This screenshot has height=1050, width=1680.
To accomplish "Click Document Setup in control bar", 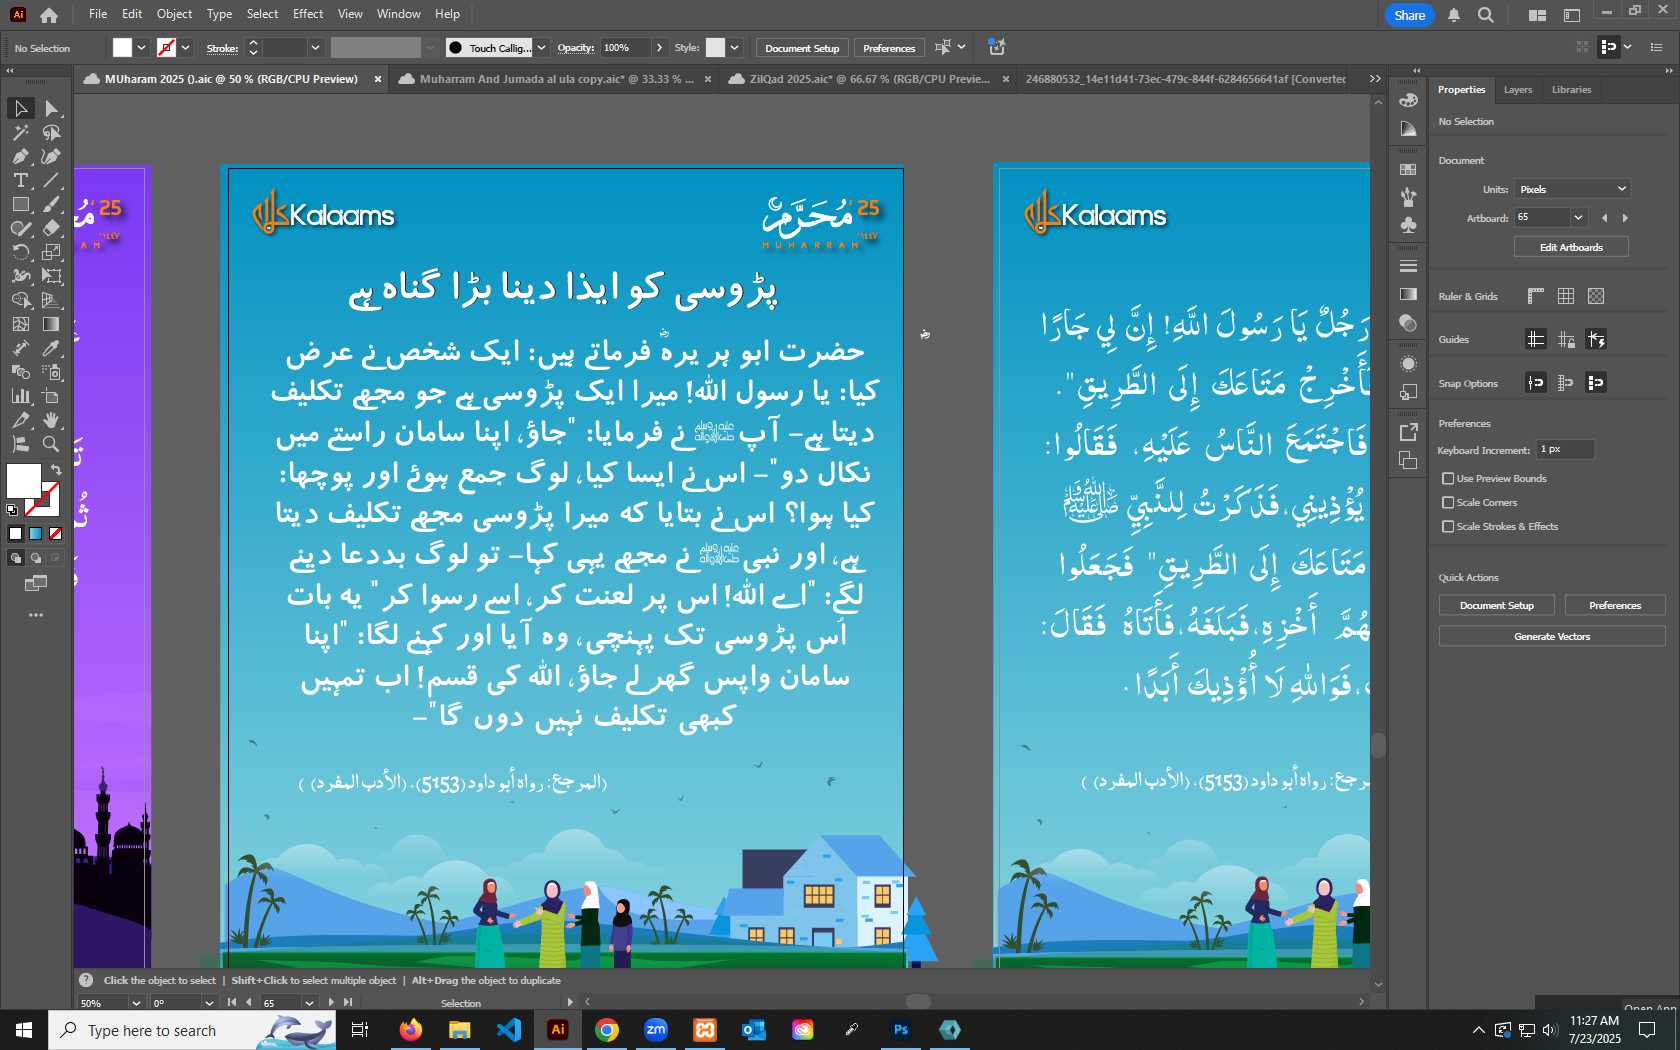I will [802, 48].
